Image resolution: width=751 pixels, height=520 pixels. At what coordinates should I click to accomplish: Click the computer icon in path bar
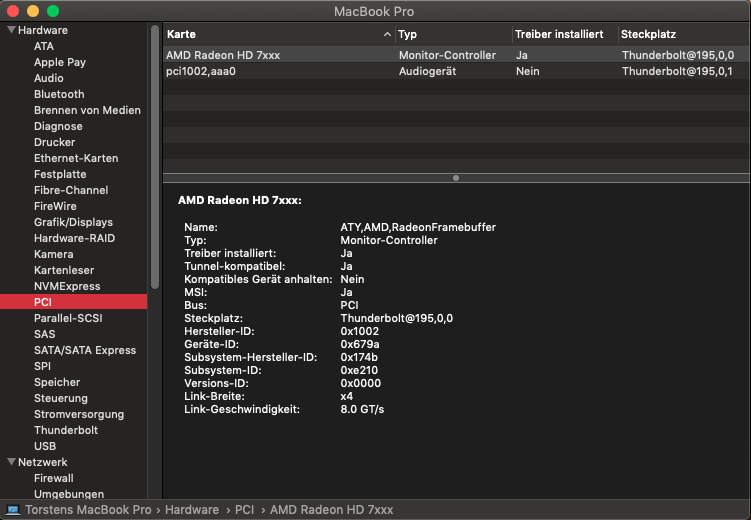coord(13,510)
